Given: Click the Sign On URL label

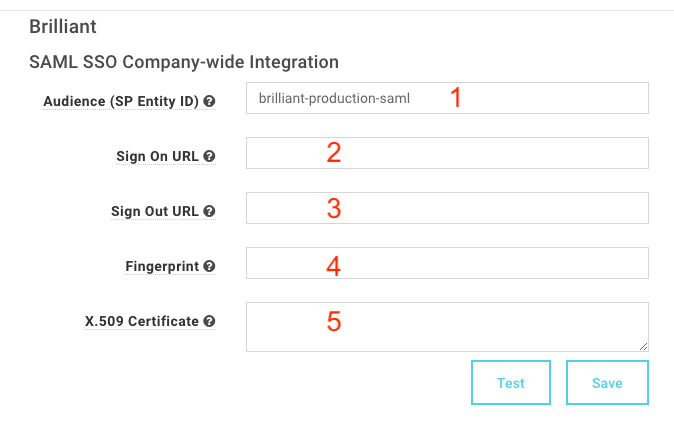Looking at the screenshot, I should [157, 156].
